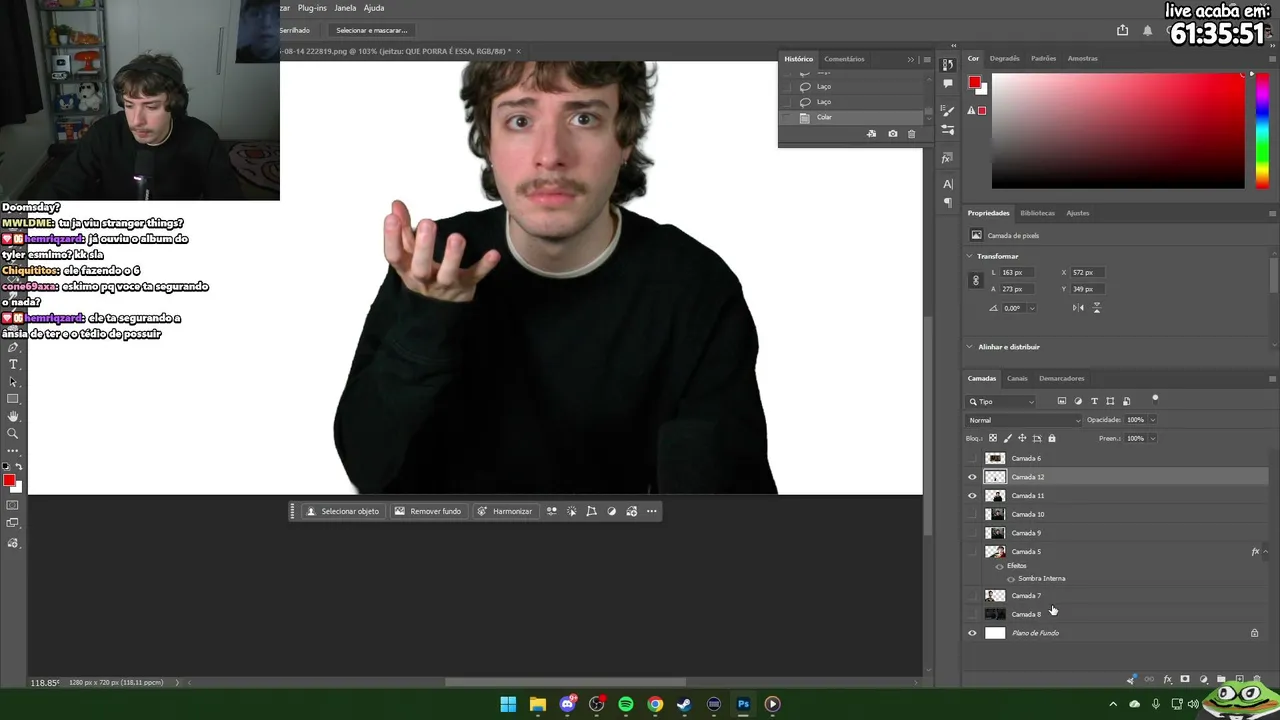Toggle Sombra Interna effect visibility
Viewport: 1280px width, 720px height.
click(x=1011, y=579)
